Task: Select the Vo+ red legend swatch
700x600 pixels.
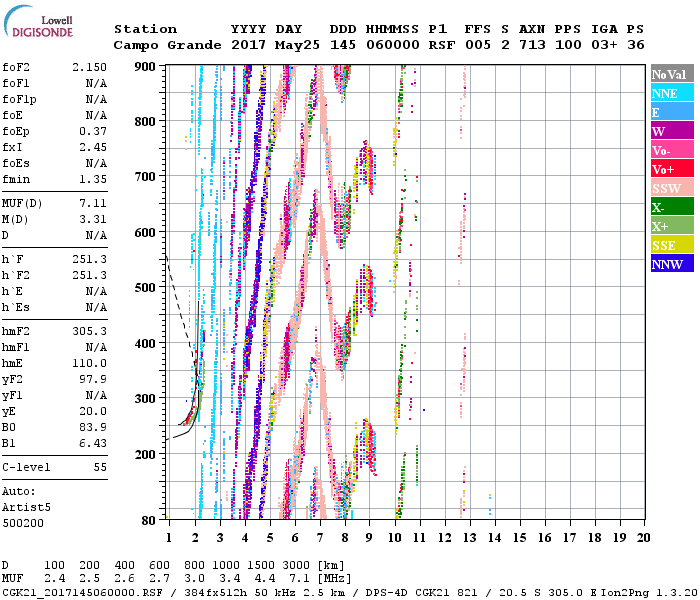Action: (672, 169)
